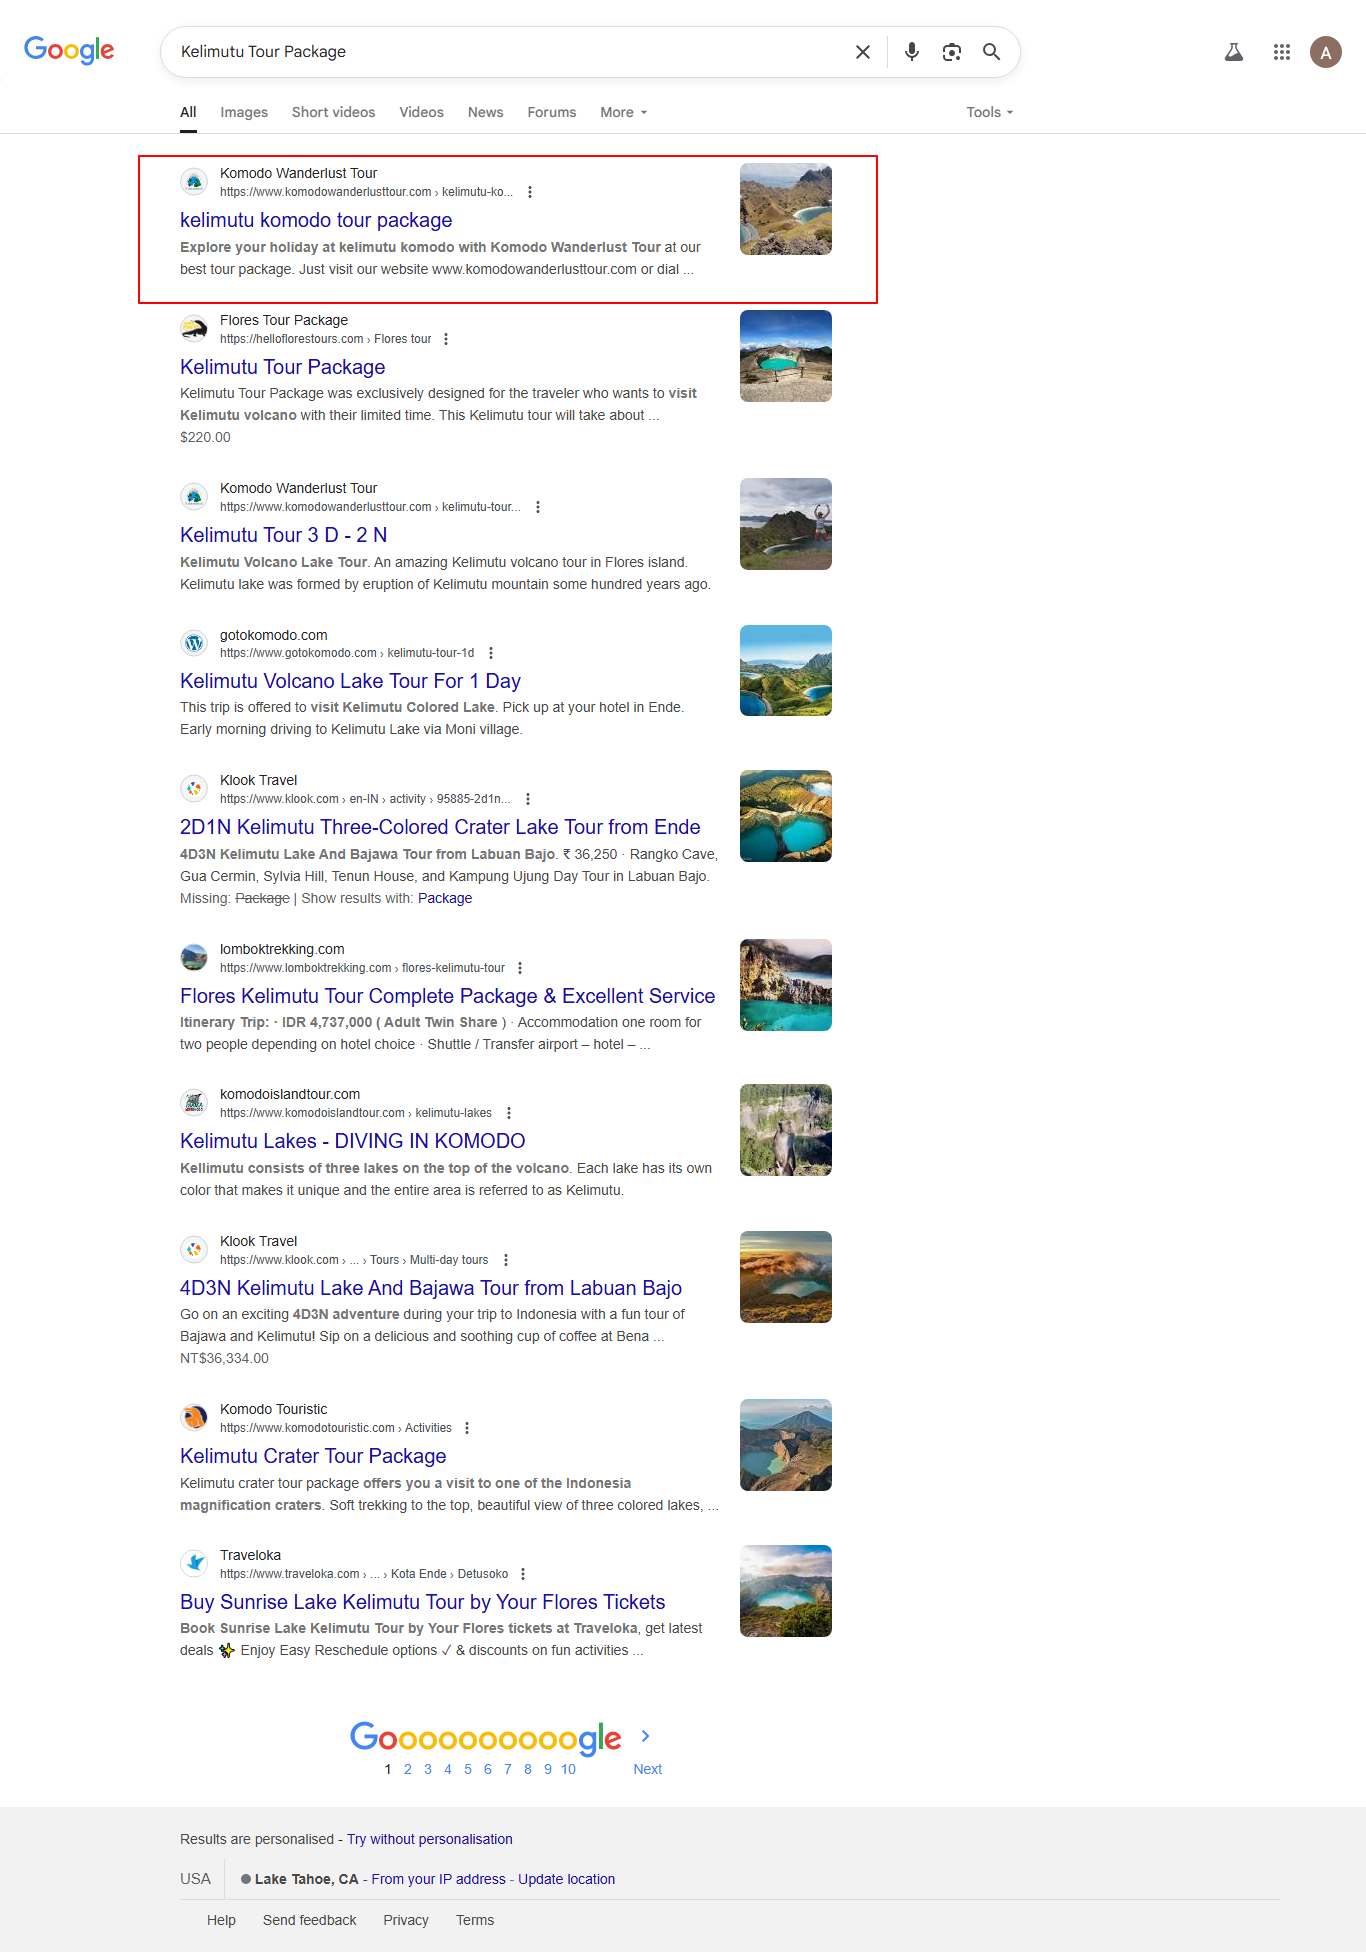
Task: Open kelimutu komodo tour package link
Action: [x=316, y=220]
